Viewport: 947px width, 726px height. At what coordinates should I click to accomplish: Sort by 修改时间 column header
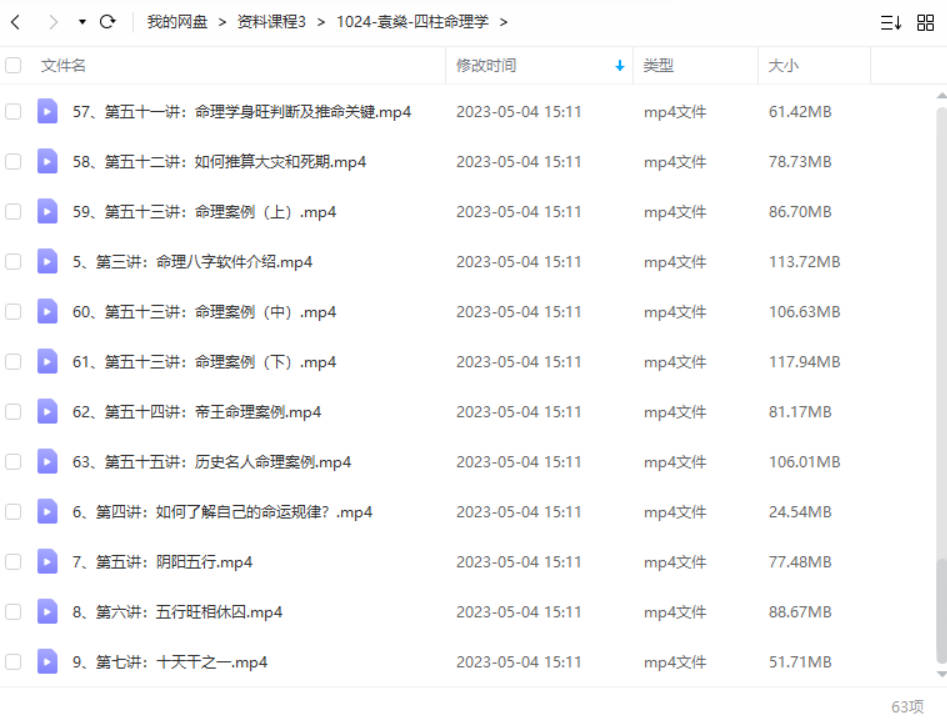click(486, 65)
